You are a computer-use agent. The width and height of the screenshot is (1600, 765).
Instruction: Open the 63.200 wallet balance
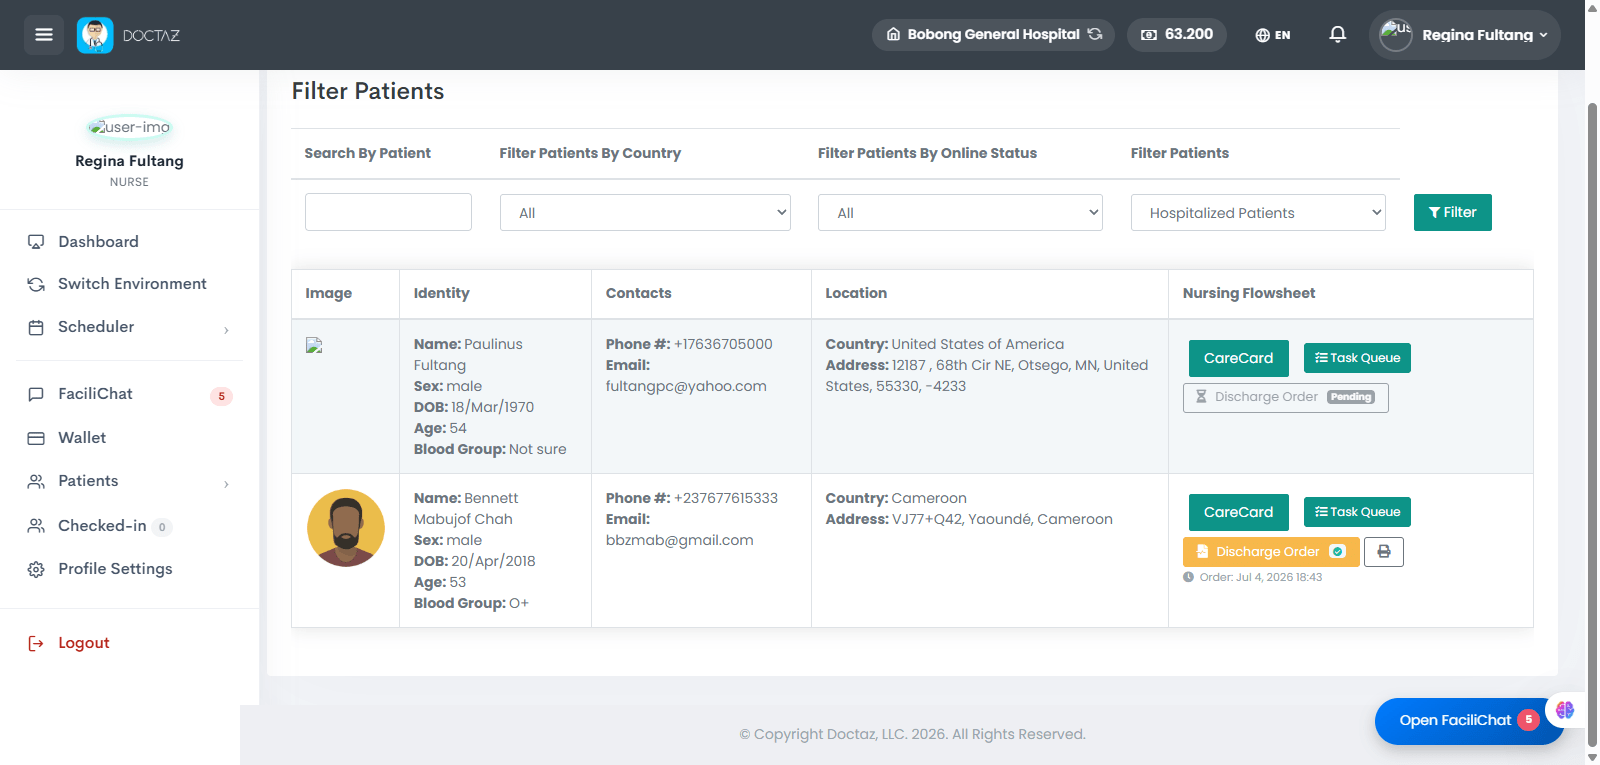pyautogui.click(x=1177, y=35)
